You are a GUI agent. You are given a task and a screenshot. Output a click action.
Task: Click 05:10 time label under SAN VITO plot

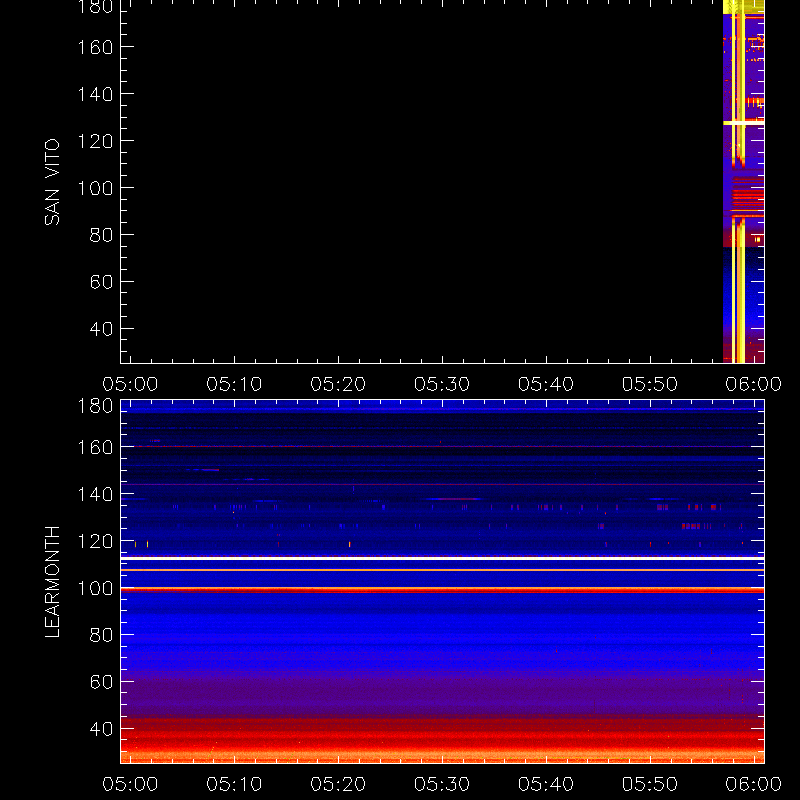click(x=234, y=384)
